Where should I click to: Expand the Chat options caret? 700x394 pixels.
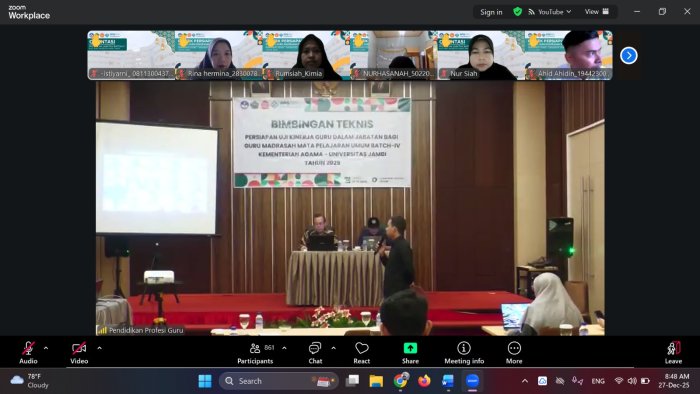333,348
